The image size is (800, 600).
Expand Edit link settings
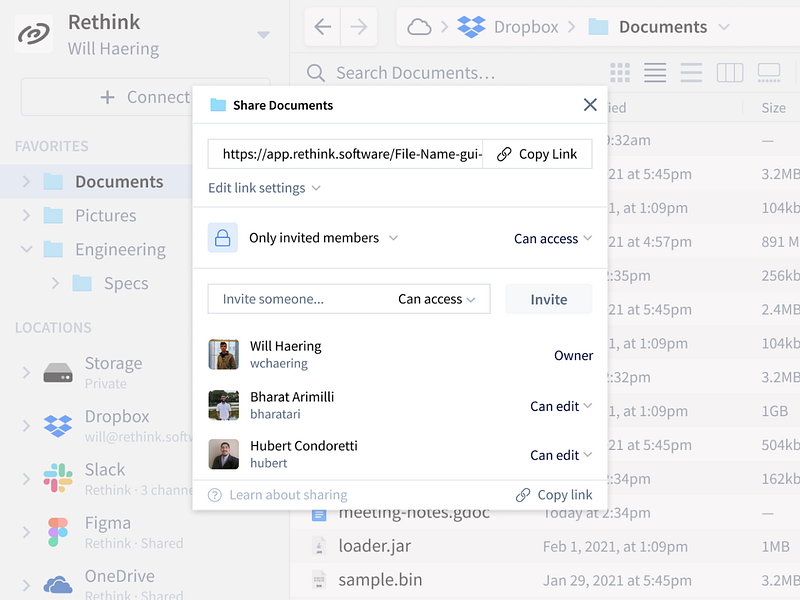pos(264,188)
